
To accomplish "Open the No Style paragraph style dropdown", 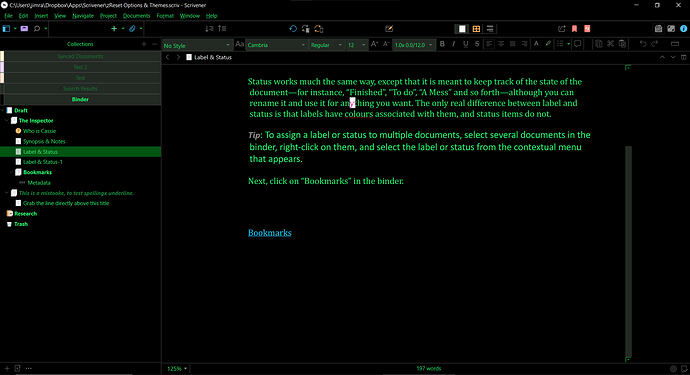I will coord(196,45).
